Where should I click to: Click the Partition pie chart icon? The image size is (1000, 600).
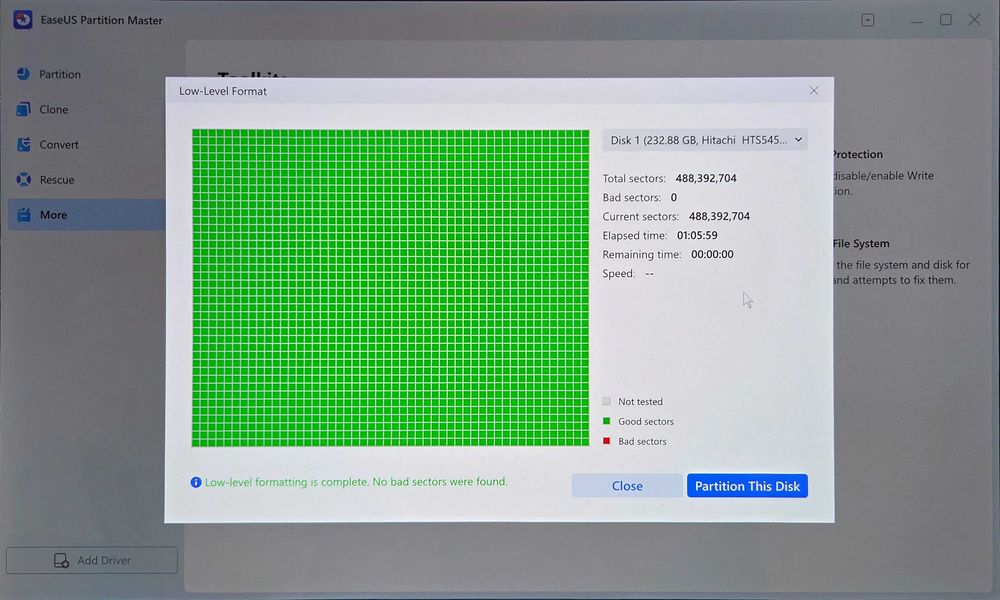24,74
